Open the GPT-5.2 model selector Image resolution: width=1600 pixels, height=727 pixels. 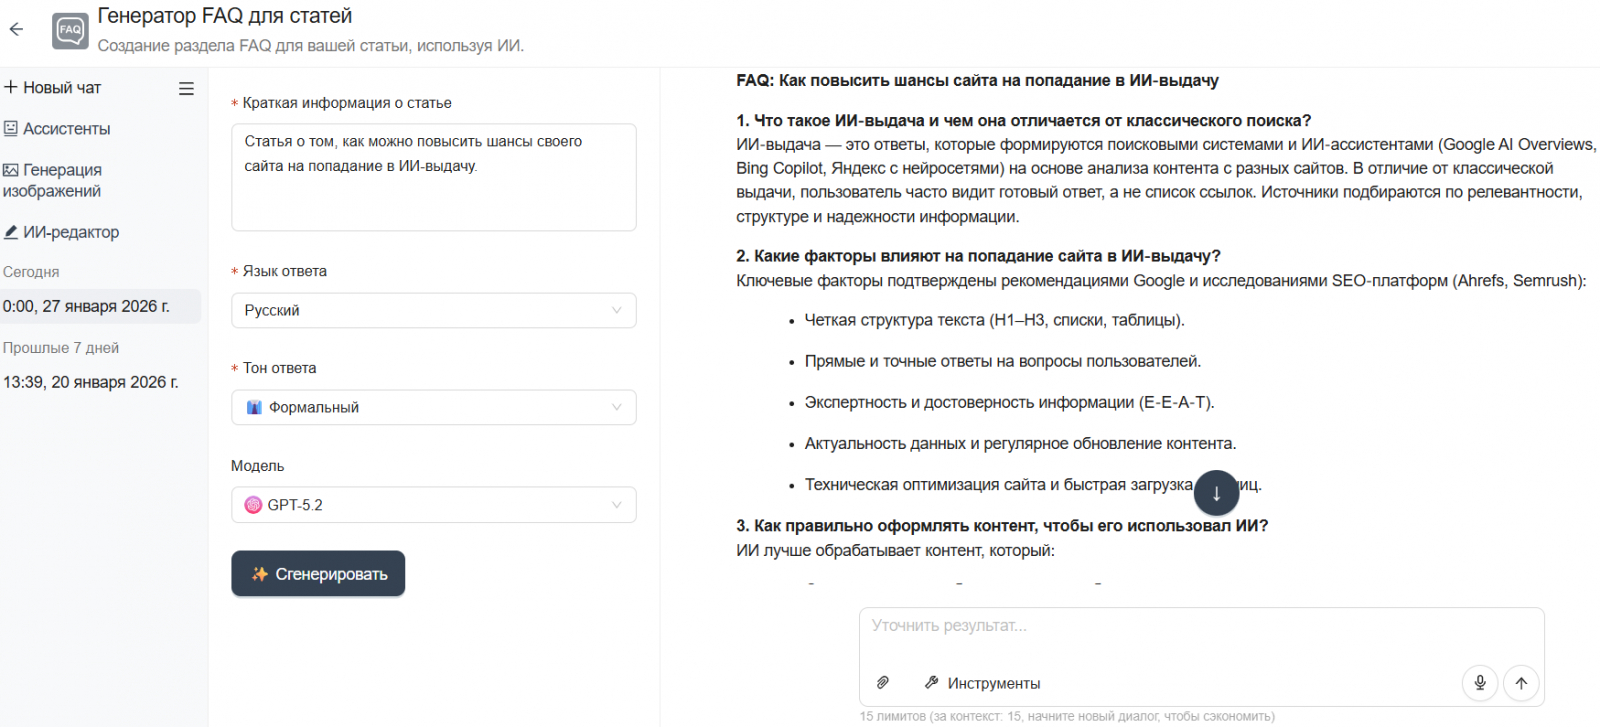433,505
